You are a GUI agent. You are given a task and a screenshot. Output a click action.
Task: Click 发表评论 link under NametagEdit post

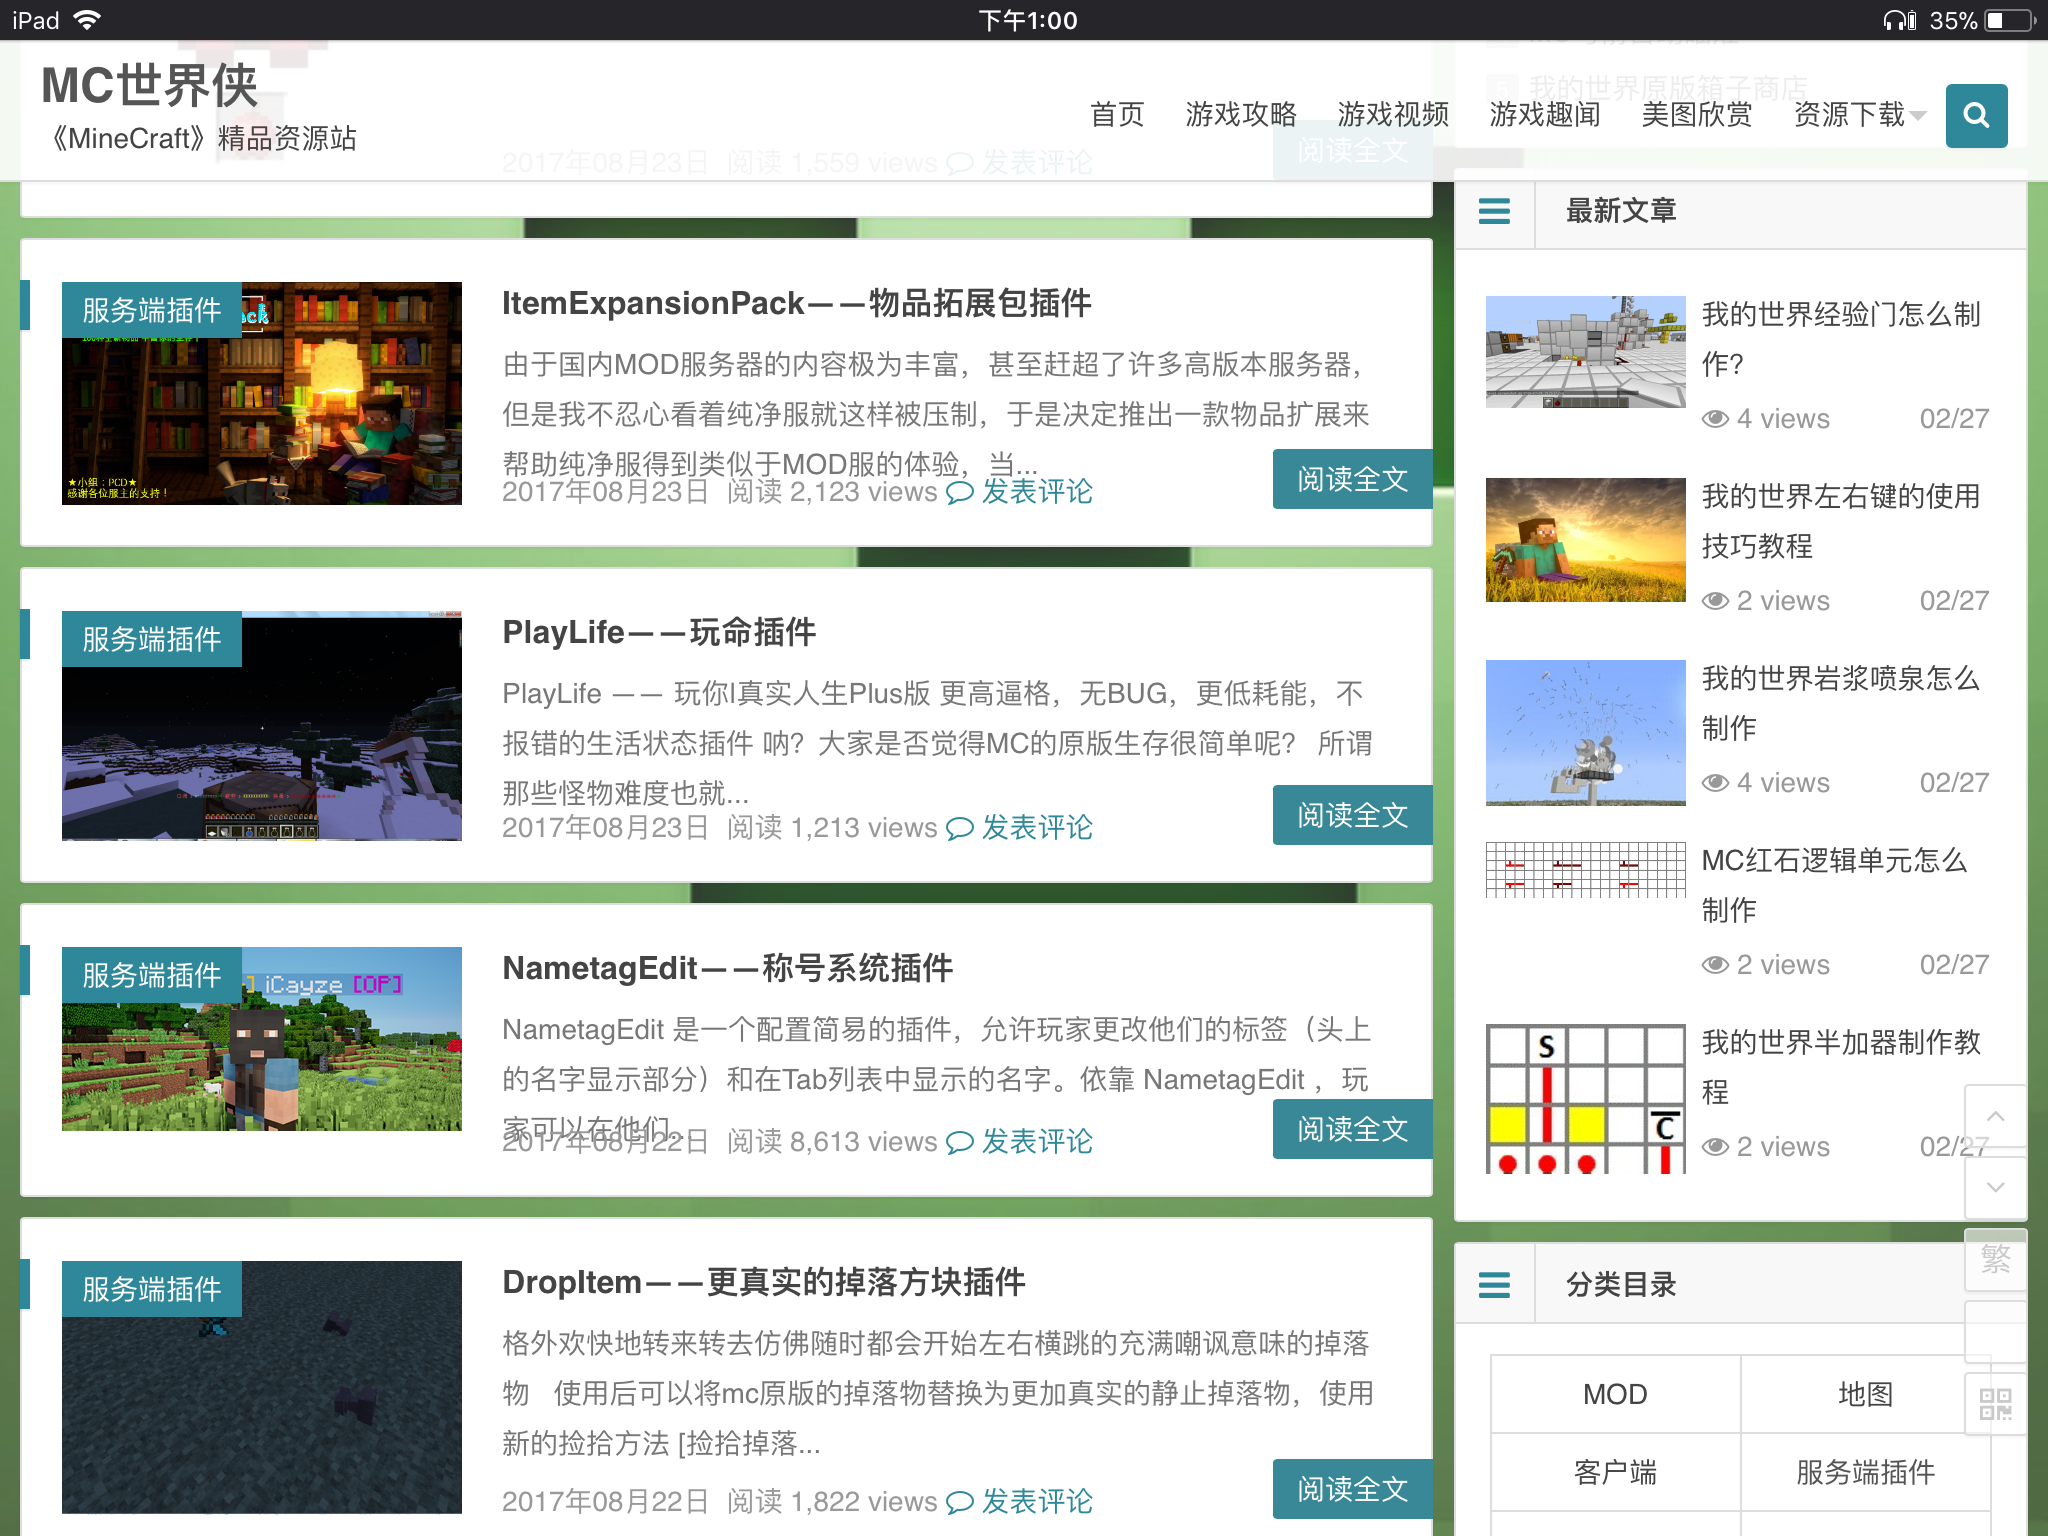pyautogui.click(x=1037, y=1141)
